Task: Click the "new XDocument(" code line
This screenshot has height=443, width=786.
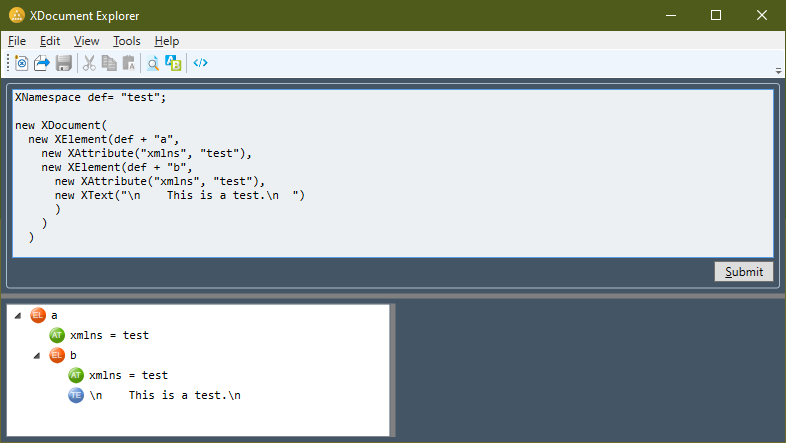Action: [61, 125]
